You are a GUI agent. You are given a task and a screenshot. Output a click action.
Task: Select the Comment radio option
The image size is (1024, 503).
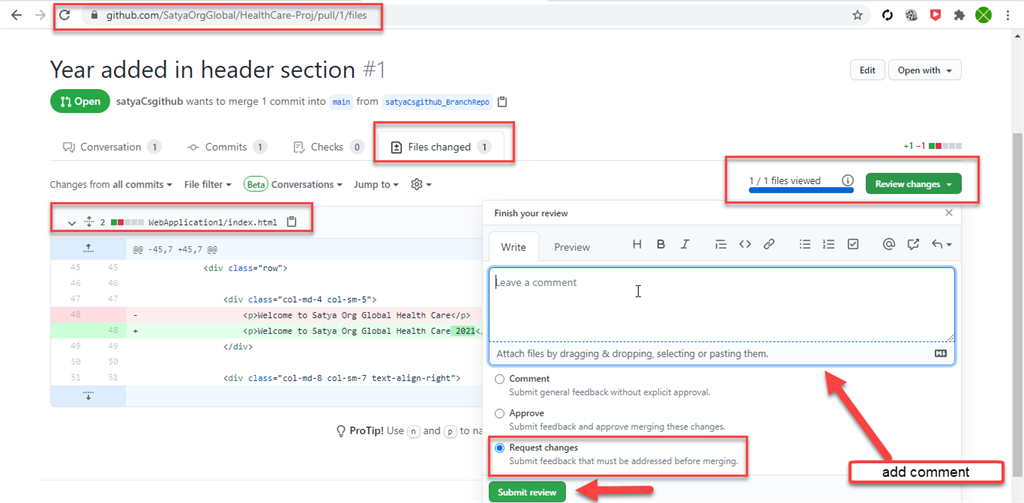pyautogui.click(x=500, y=379)
